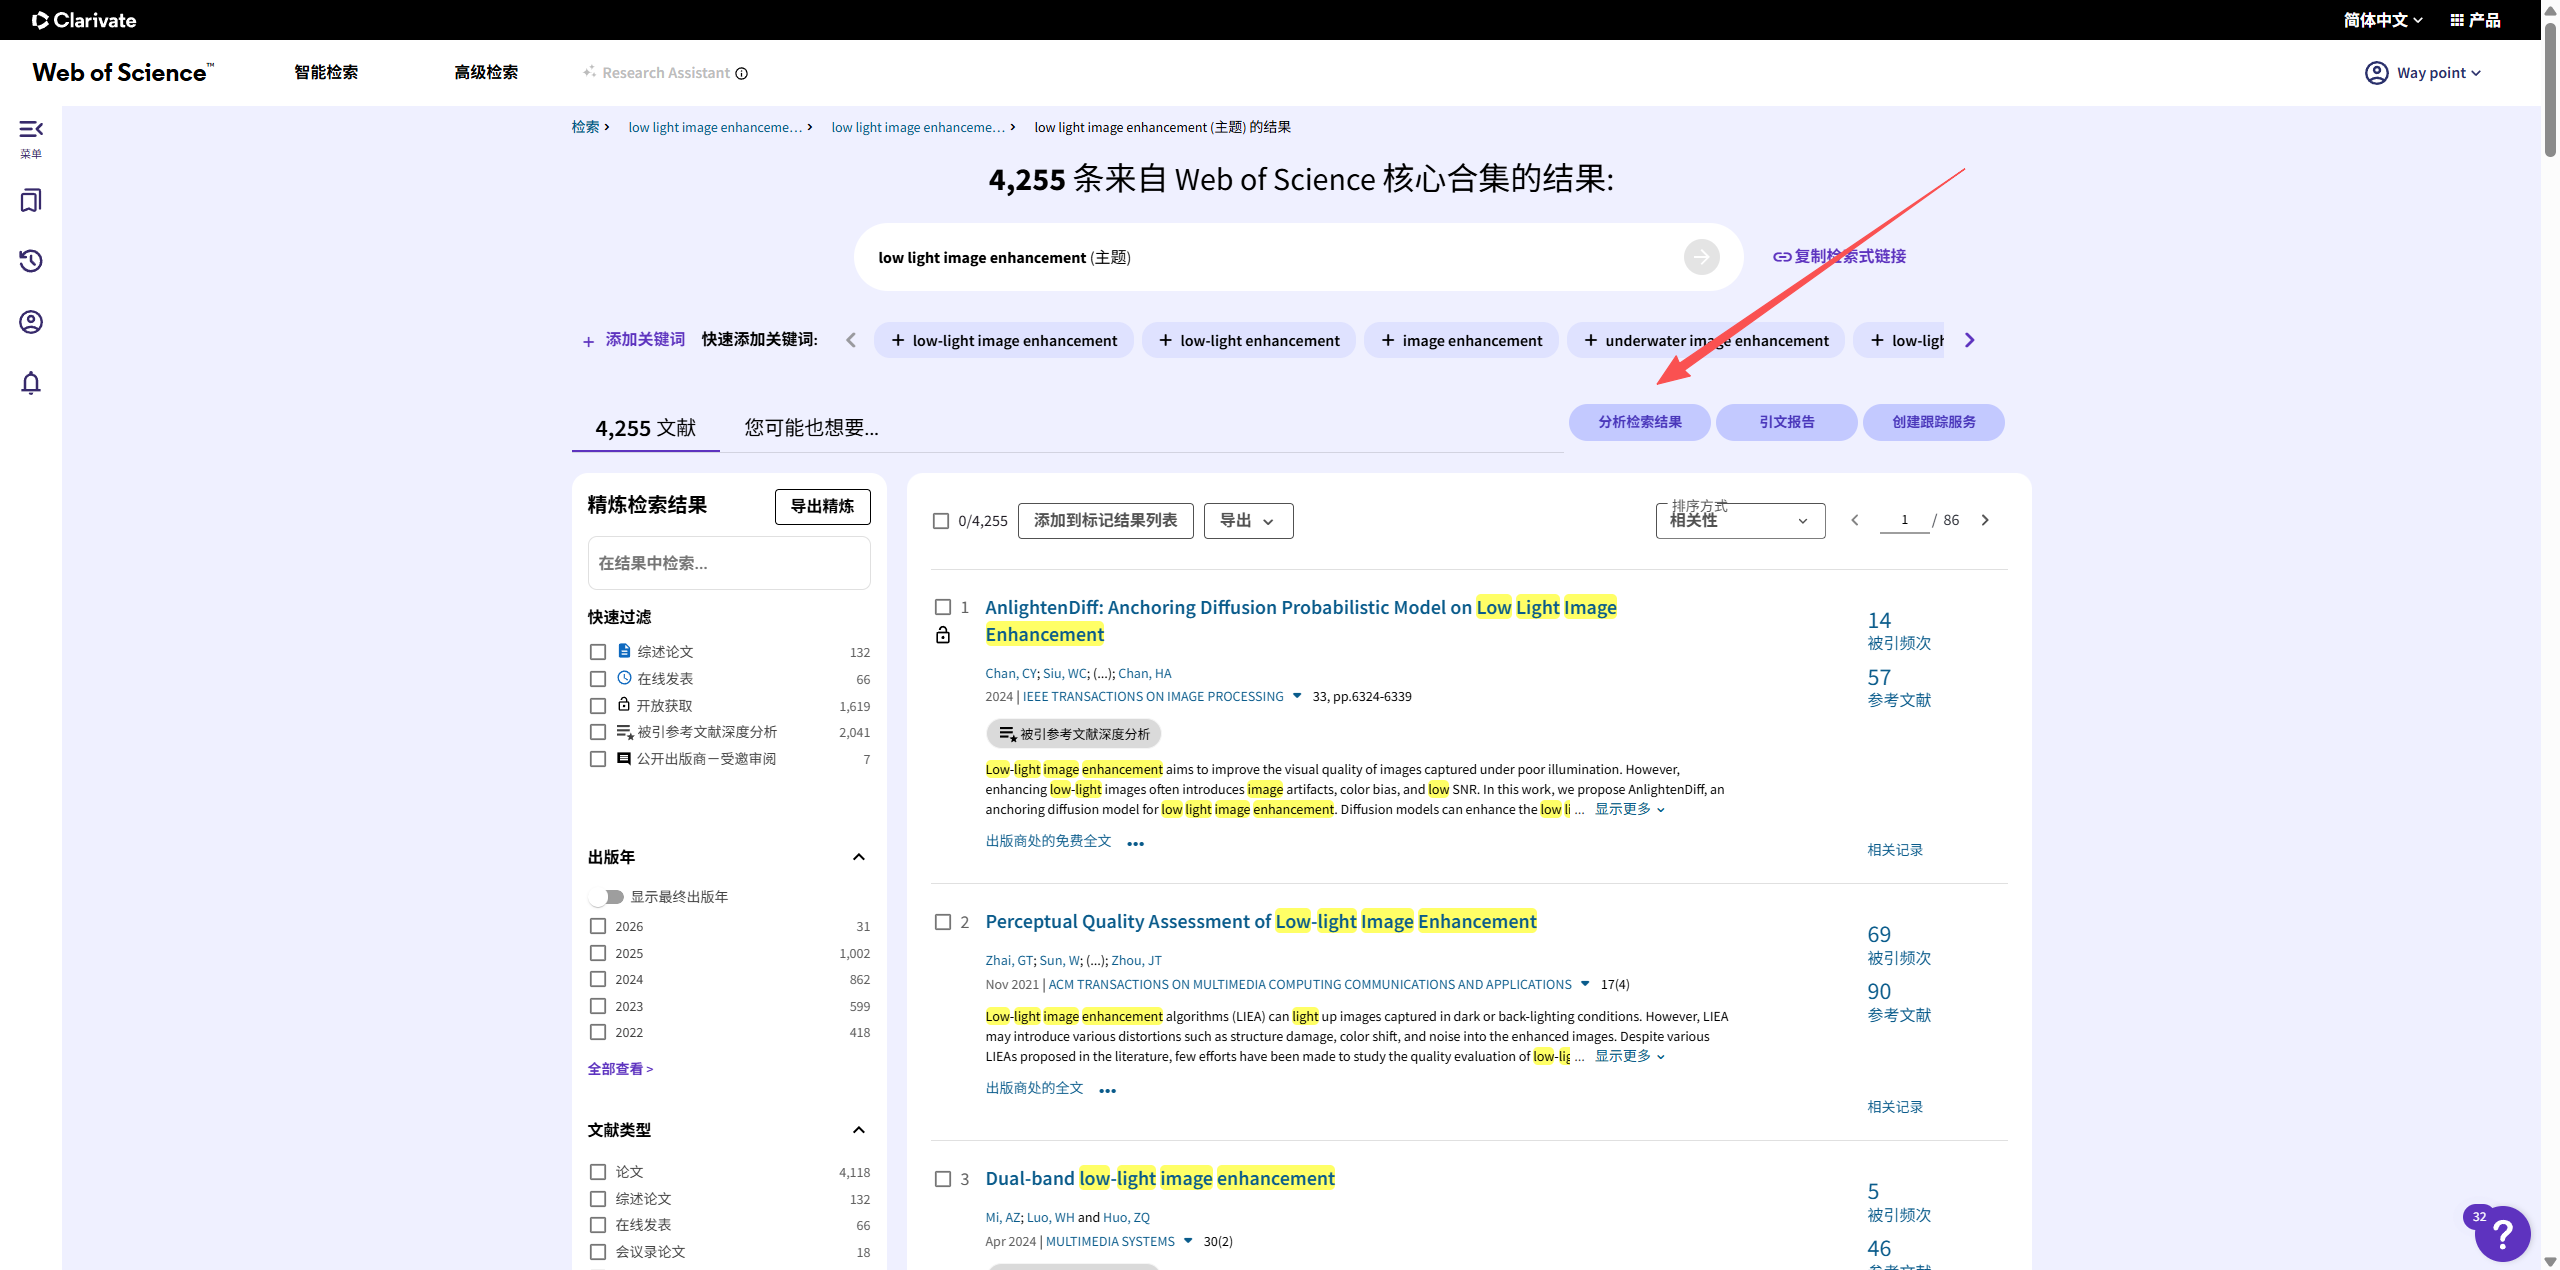
Task: Open the help question mark bubble
Action: (x=2502, y=1235)
